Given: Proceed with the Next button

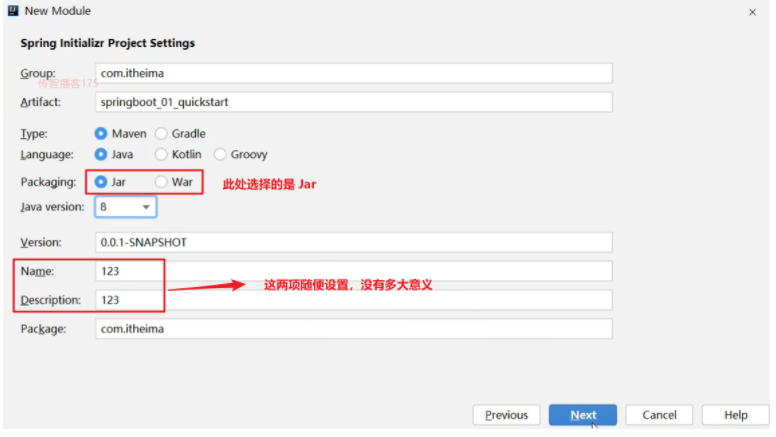Looking at the screenshot, I should (583, 415).
